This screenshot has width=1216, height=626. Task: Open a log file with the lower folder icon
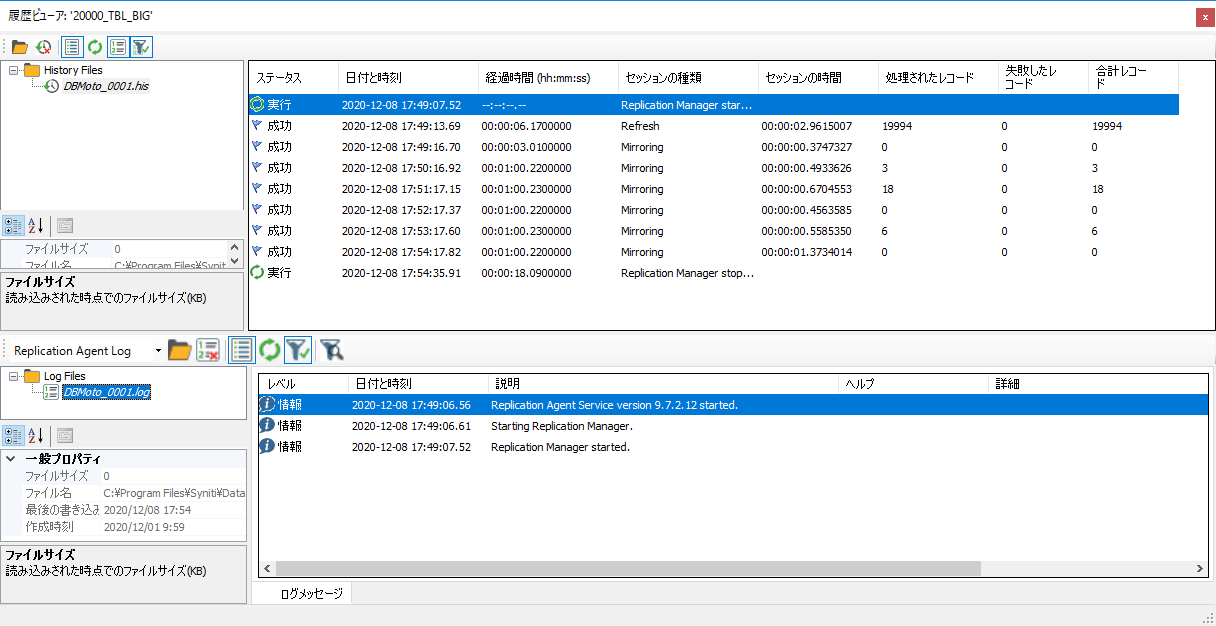coord(180,350)
